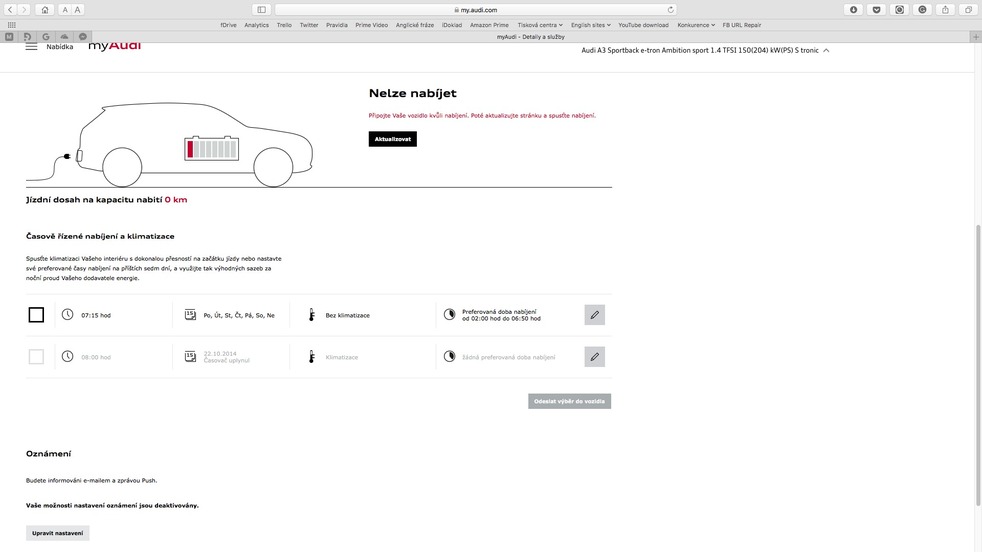Click the Safari home toolbar icon
The width and height of the screenshot is (982, 552).
pyautogui.click(x=44, y=10)
